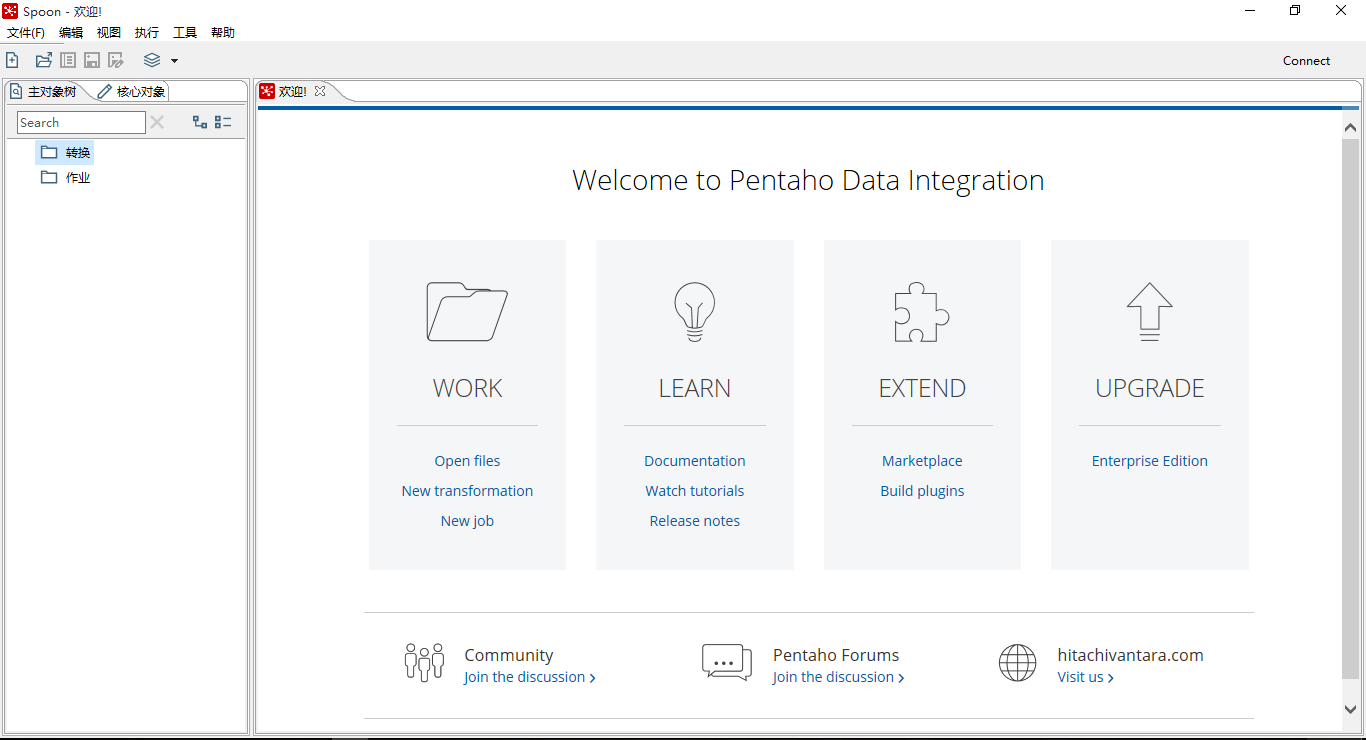Click the Enterprise Edition link
1366x740 pixels.
pos(1149,461)
